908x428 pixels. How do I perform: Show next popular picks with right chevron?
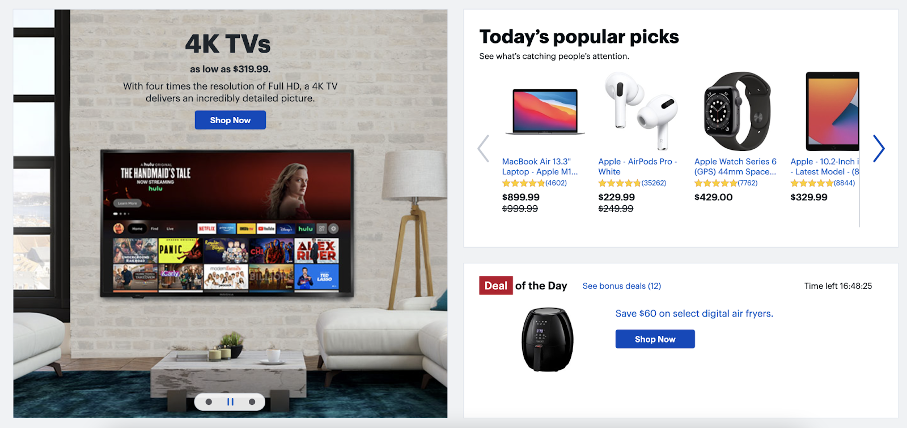pyautogui.click(x=879, y=148)
